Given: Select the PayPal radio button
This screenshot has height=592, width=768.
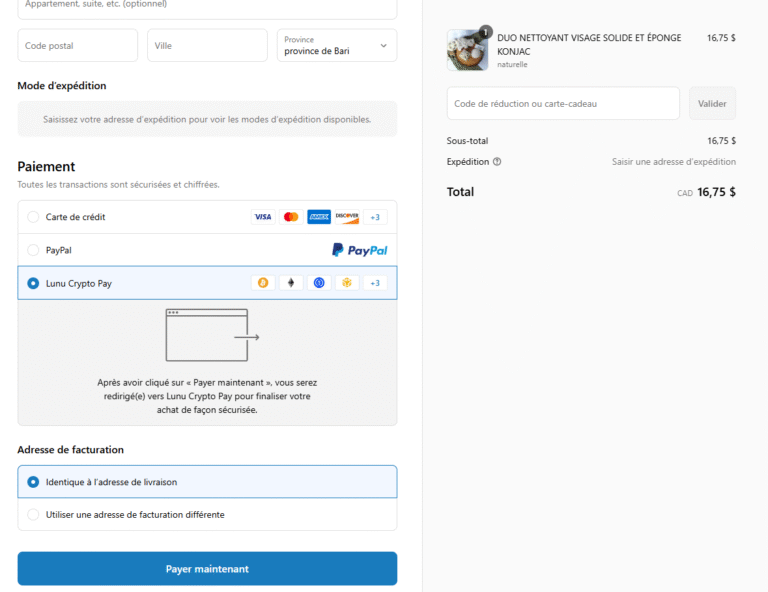Looking at the screenshot, I should pos(33,250).
